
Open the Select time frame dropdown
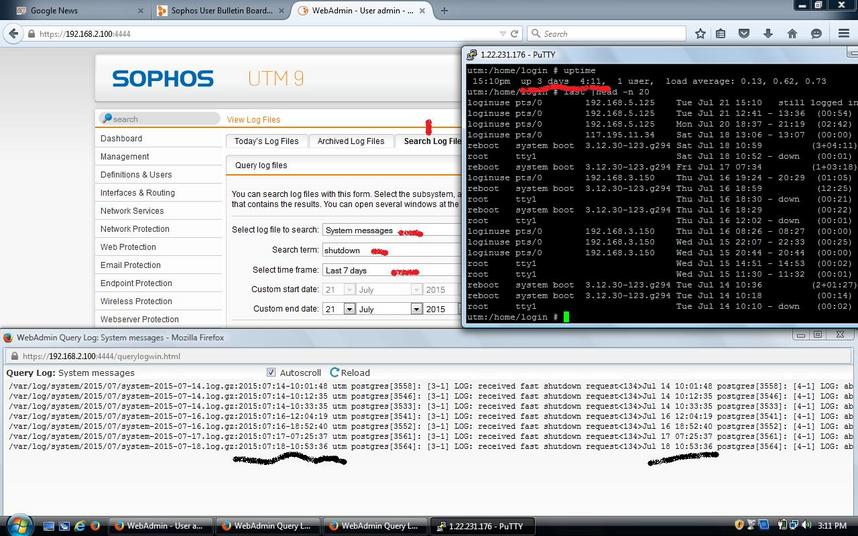tap(392, 271)
